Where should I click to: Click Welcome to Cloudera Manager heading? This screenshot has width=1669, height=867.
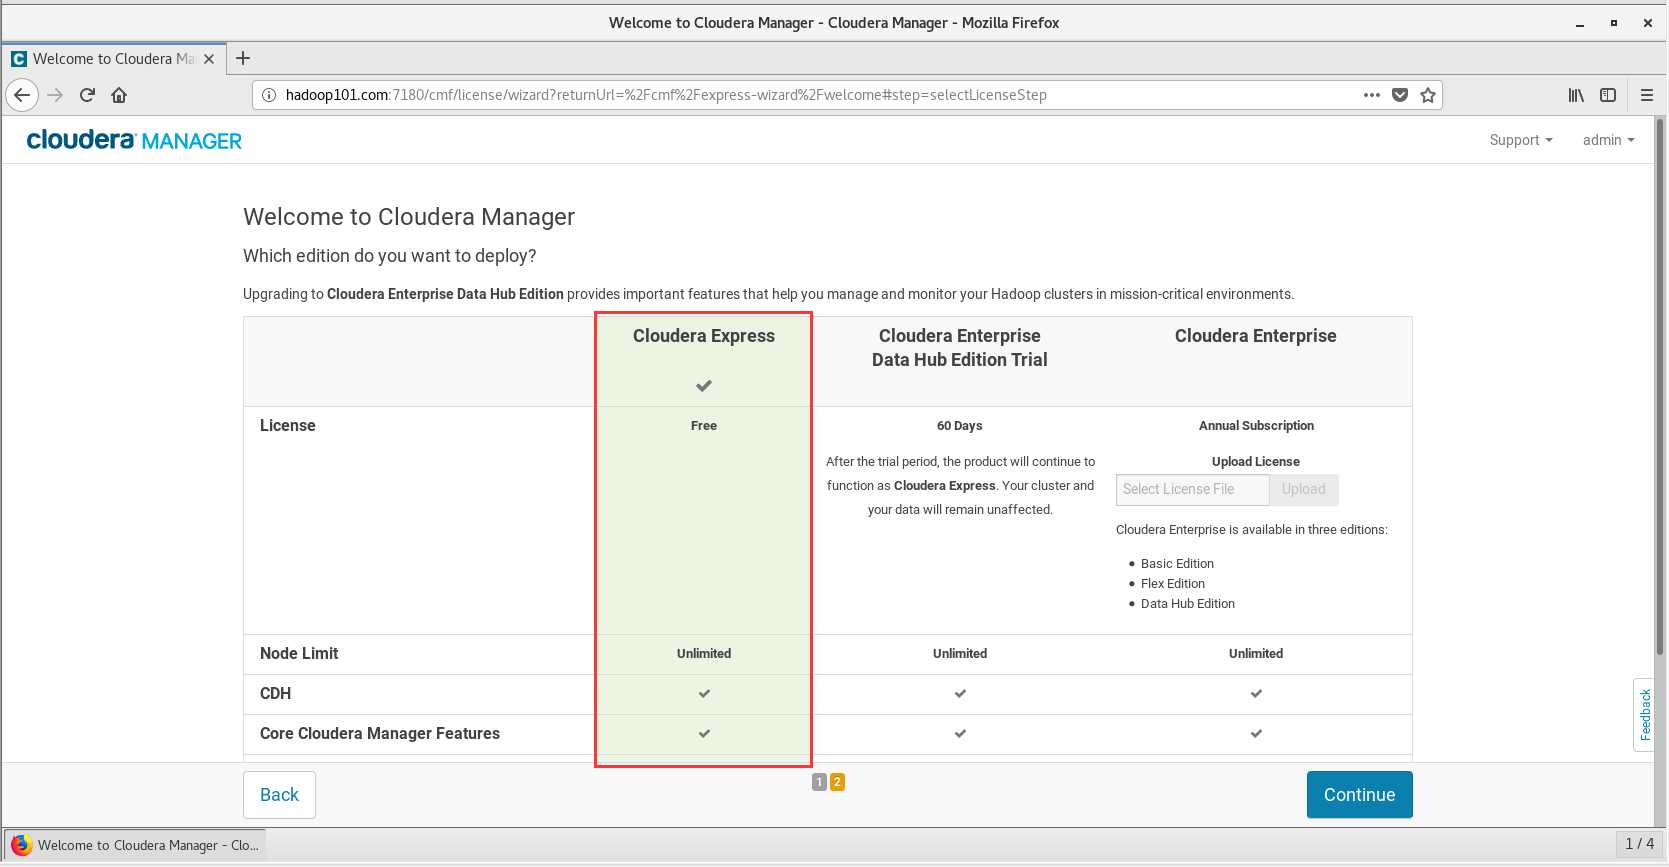click(x=409, y=217)
